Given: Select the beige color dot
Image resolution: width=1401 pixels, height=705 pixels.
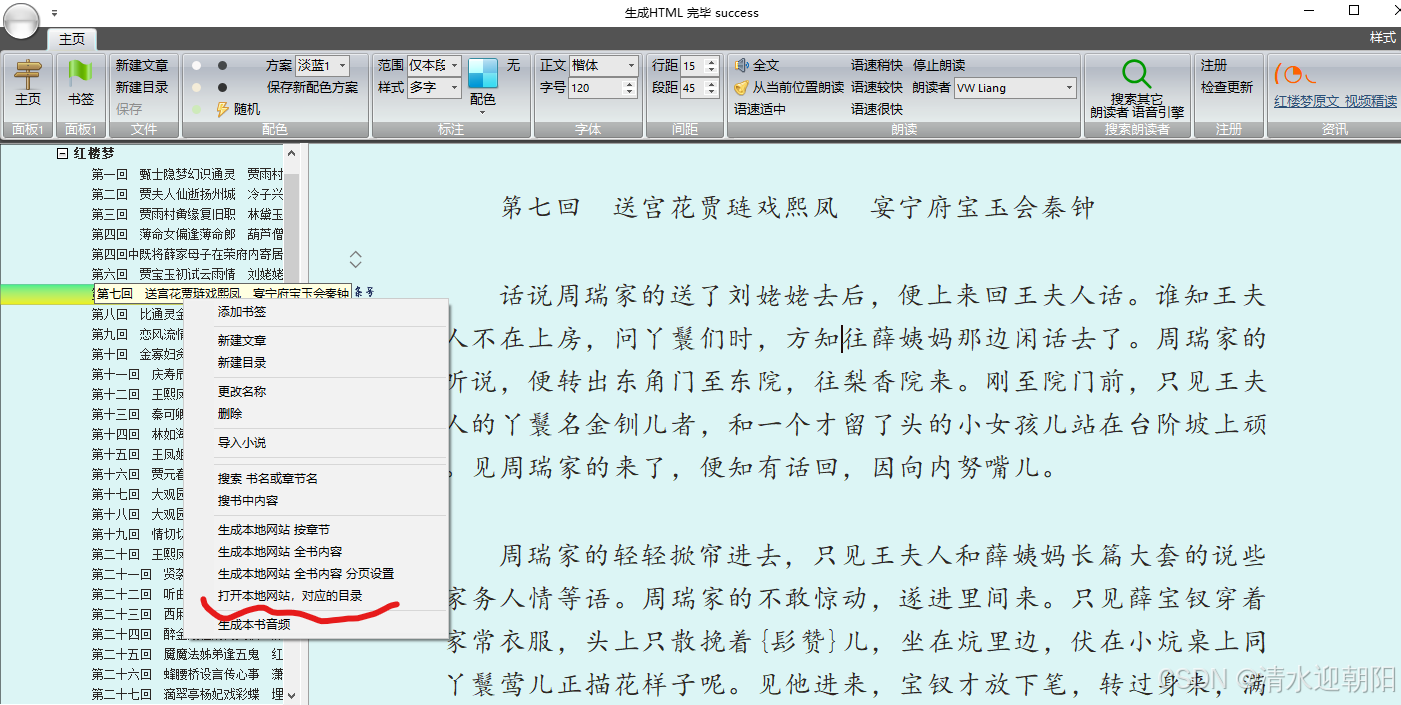Looking at the screenshot, I should [197, 87].
